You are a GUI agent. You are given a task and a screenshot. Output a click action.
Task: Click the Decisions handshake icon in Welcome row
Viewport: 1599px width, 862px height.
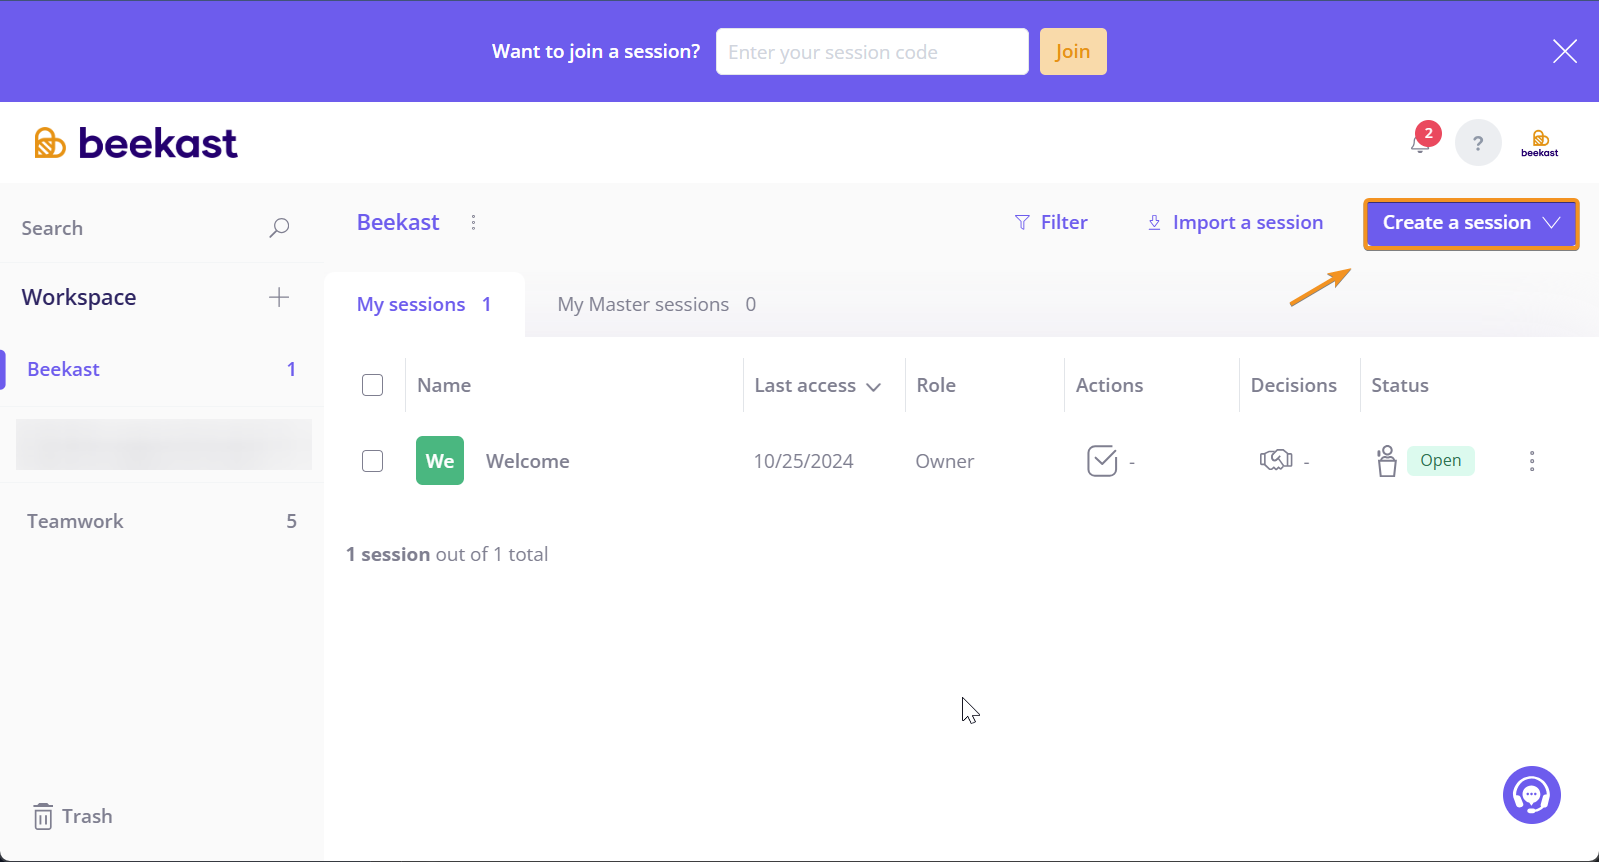pos(1276,460)
